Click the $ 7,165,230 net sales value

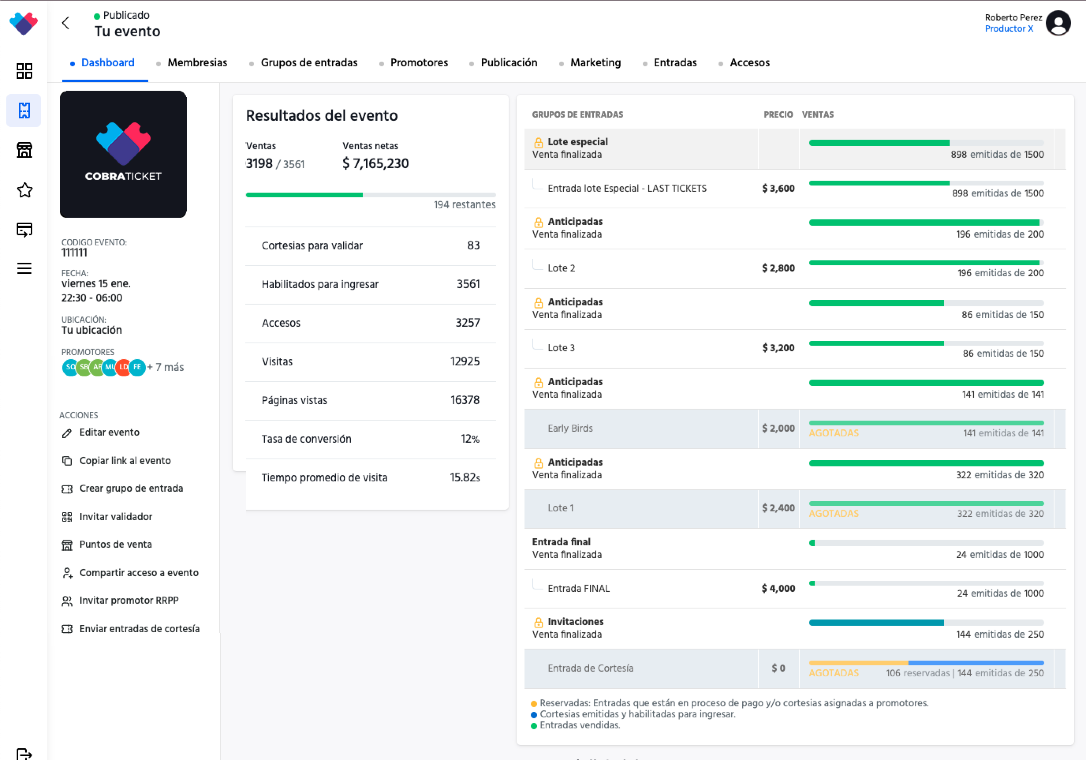(375, 164)
